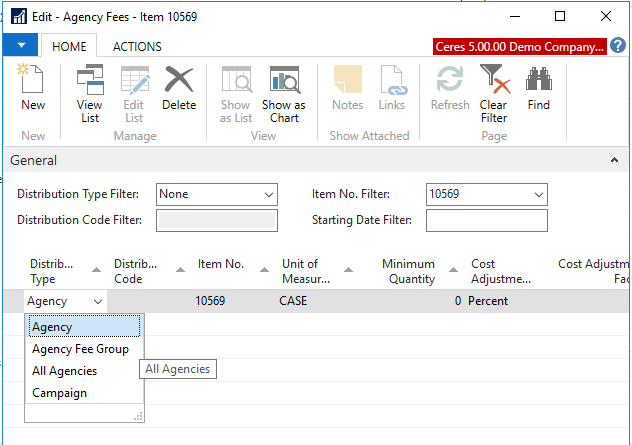632x445 pixels.
Task: Open the Distribution Type Filter dropdown
Action: pyautogui.click(x=268, y=194)
